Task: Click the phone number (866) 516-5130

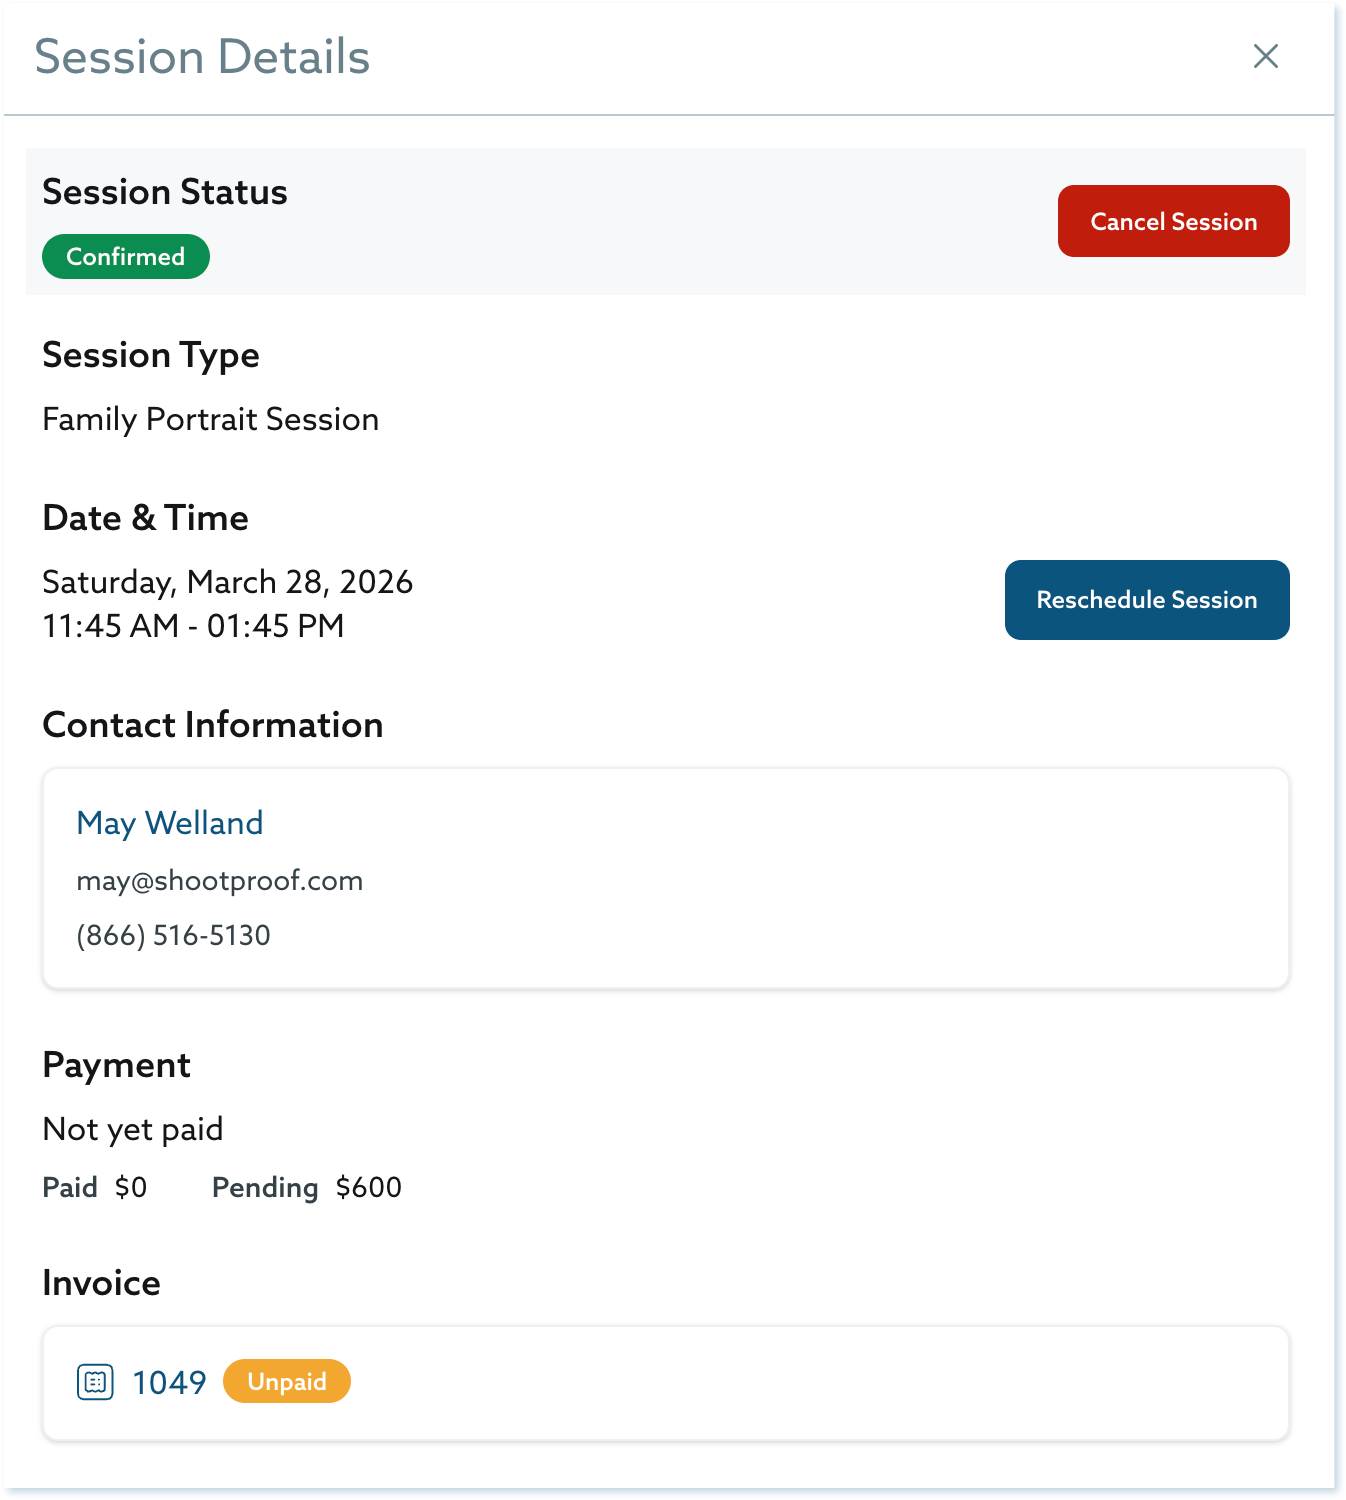Action: (x=174, y=935)
